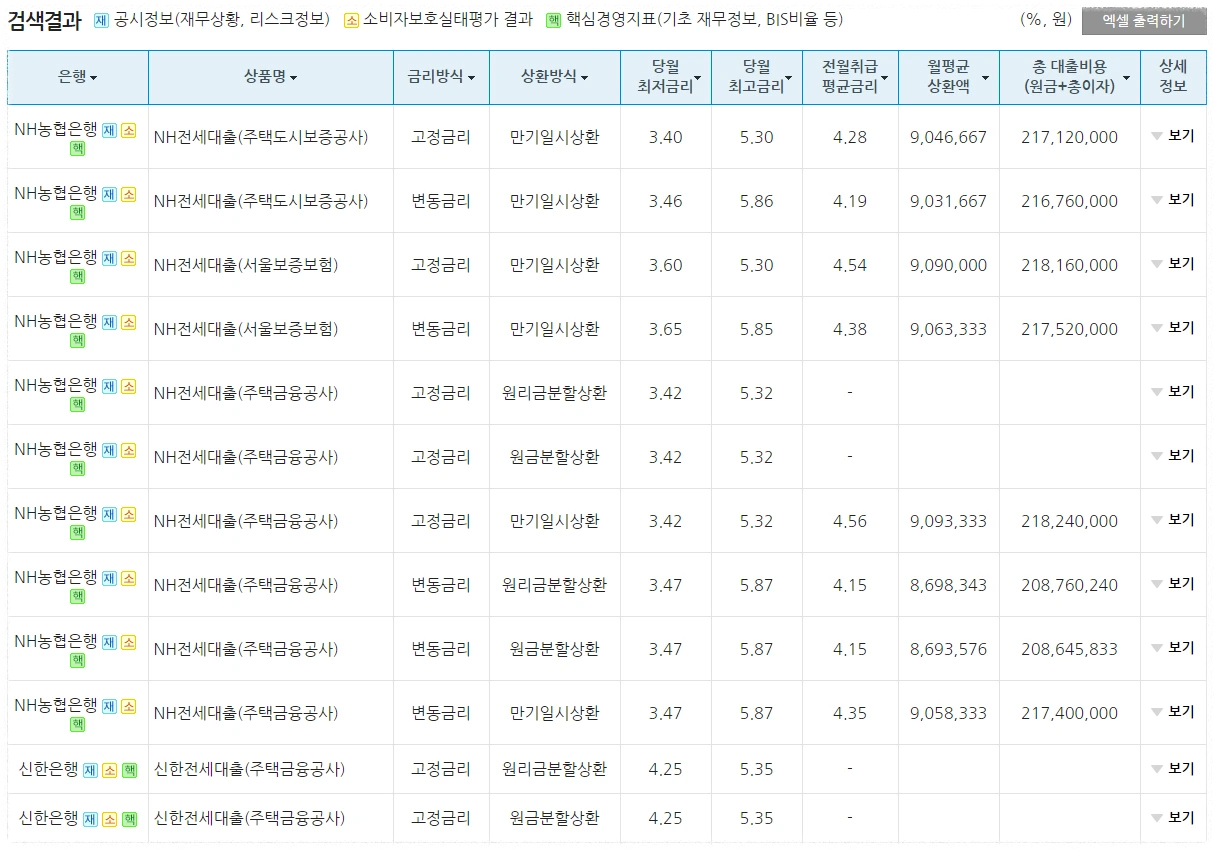Click the 소 badge next to last 신한은행 row
The height and width of the screenshot is (850, 1217).
[110, 817]
